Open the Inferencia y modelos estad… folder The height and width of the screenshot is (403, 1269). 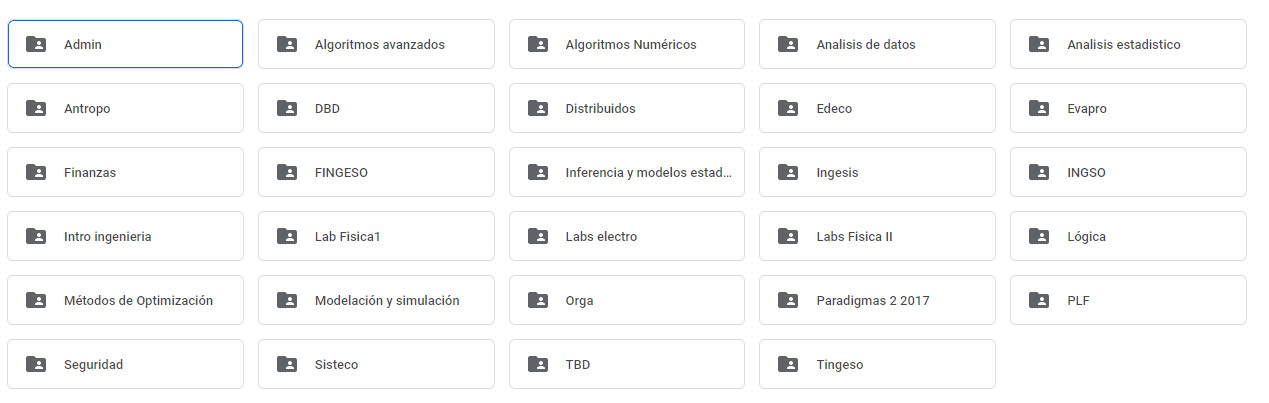click(x=627, y=172)
